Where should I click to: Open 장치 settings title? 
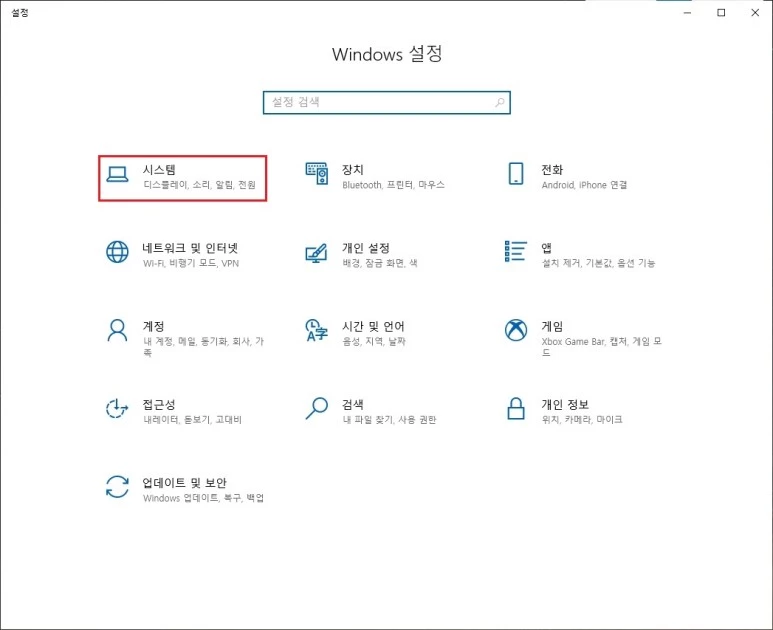353,170
